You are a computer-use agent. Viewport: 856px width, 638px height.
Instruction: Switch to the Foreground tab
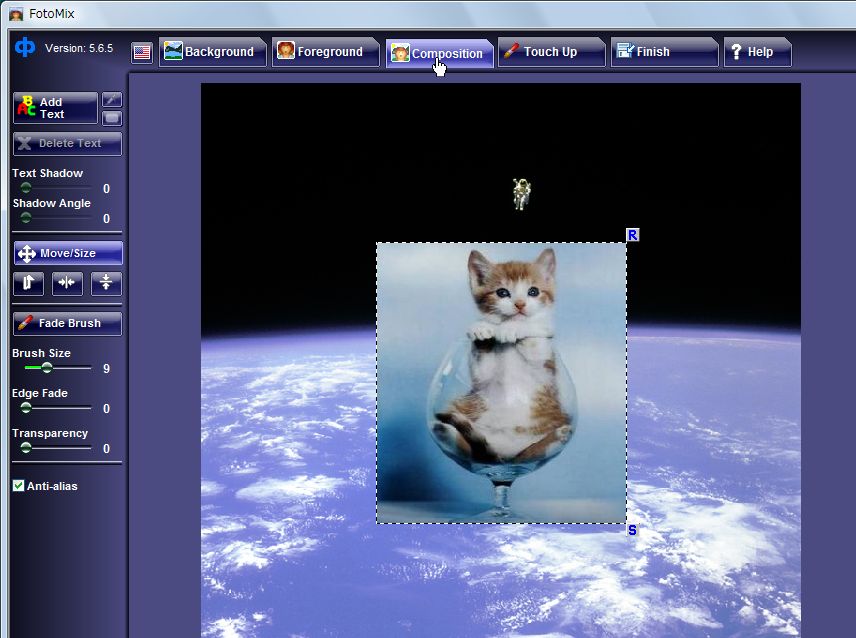click(325, 52)
